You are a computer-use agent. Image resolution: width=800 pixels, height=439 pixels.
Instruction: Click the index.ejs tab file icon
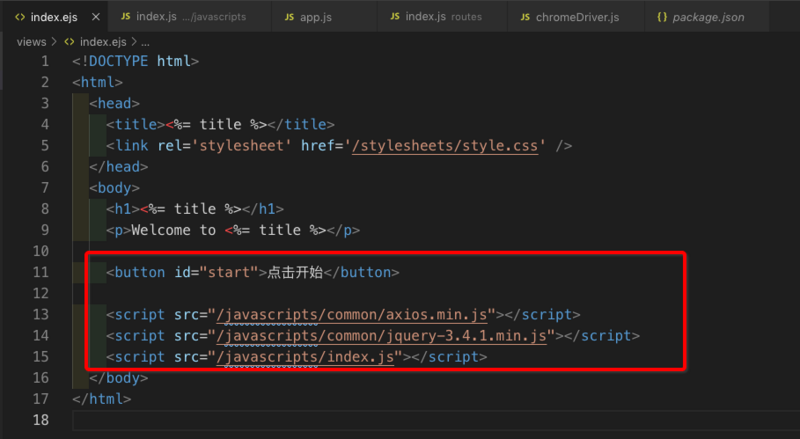[x=20, y=18]
